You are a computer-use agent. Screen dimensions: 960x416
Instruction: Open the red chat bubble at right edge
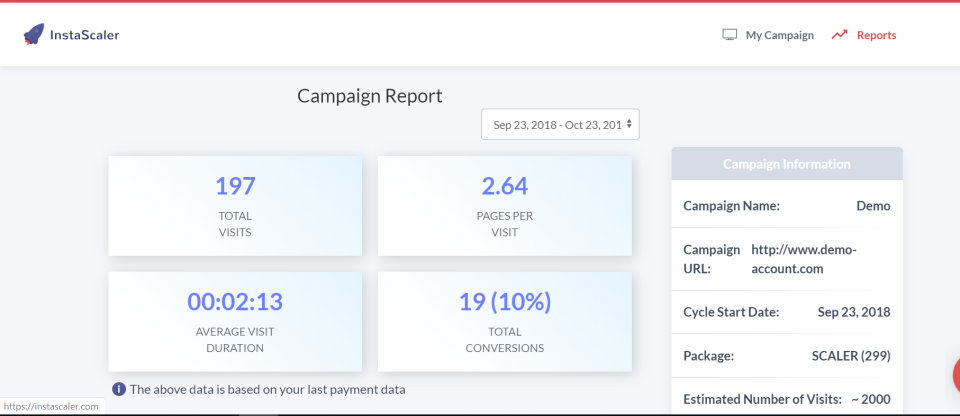click(956, 374)
